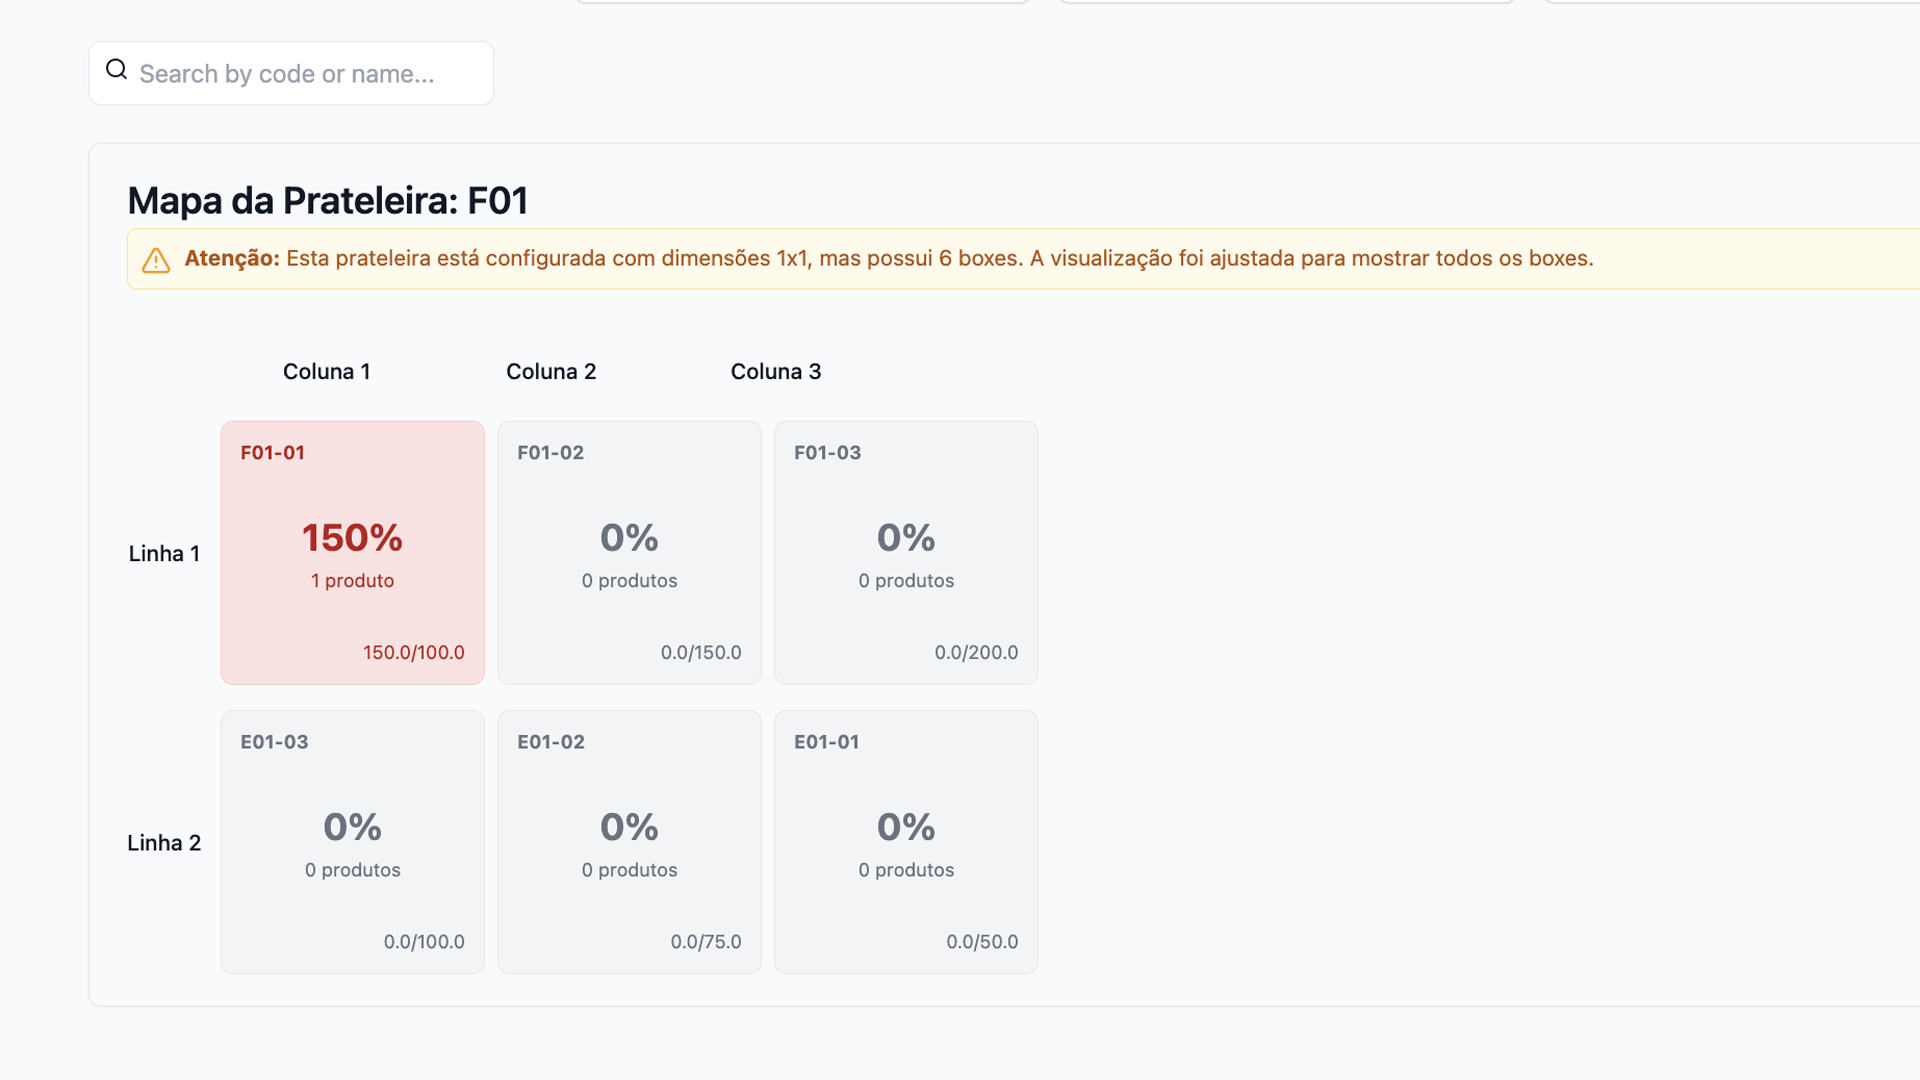1920x1080 pixels.
Task: Click the 0.0/200.0 capacity in F01-03
Action: click(x=976, y=653)
